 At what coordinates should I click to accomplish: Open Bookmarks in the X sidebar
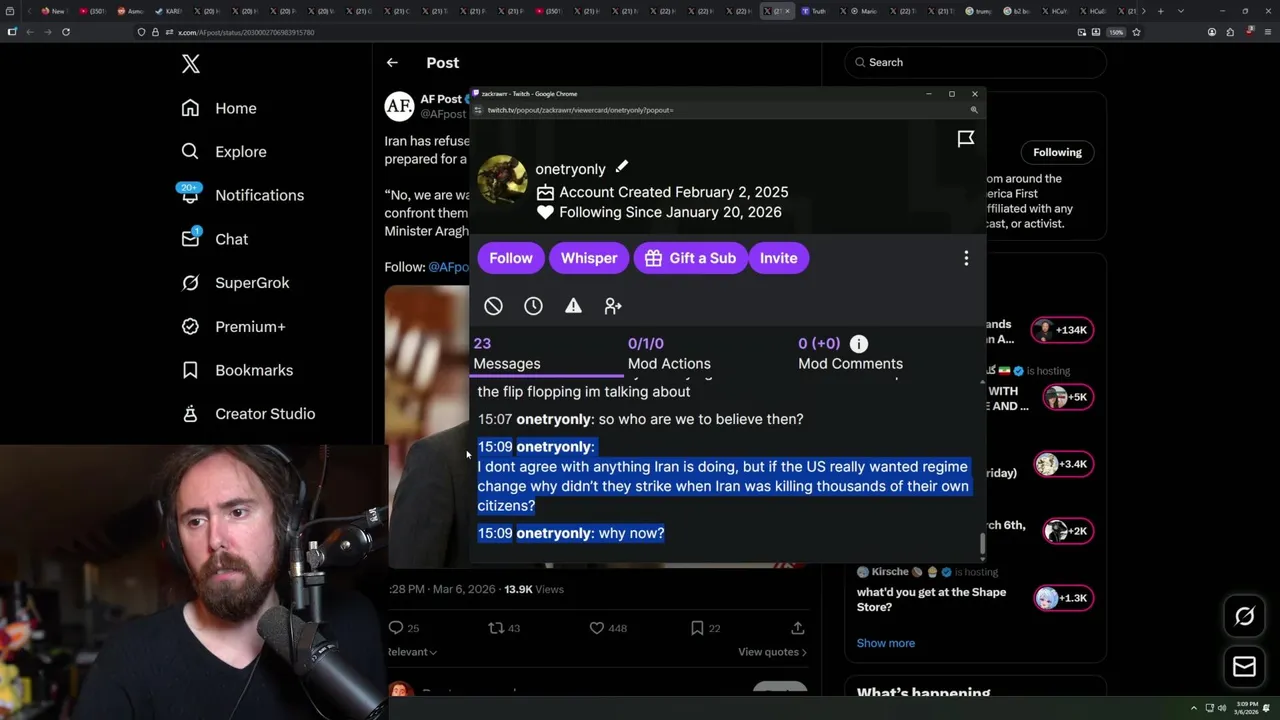[x=237, y=370]
